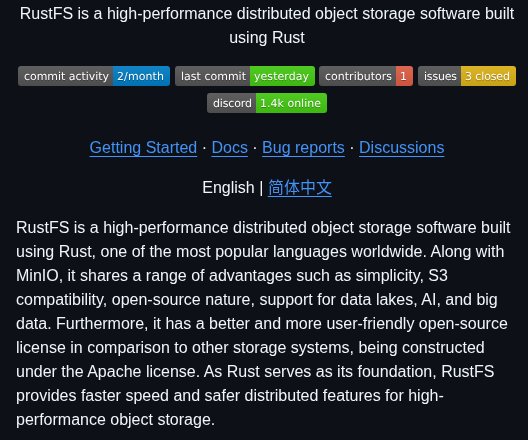528x440 pixels.
Task: Click the Apache license mention in the paragraph
Action: [142, 372]
